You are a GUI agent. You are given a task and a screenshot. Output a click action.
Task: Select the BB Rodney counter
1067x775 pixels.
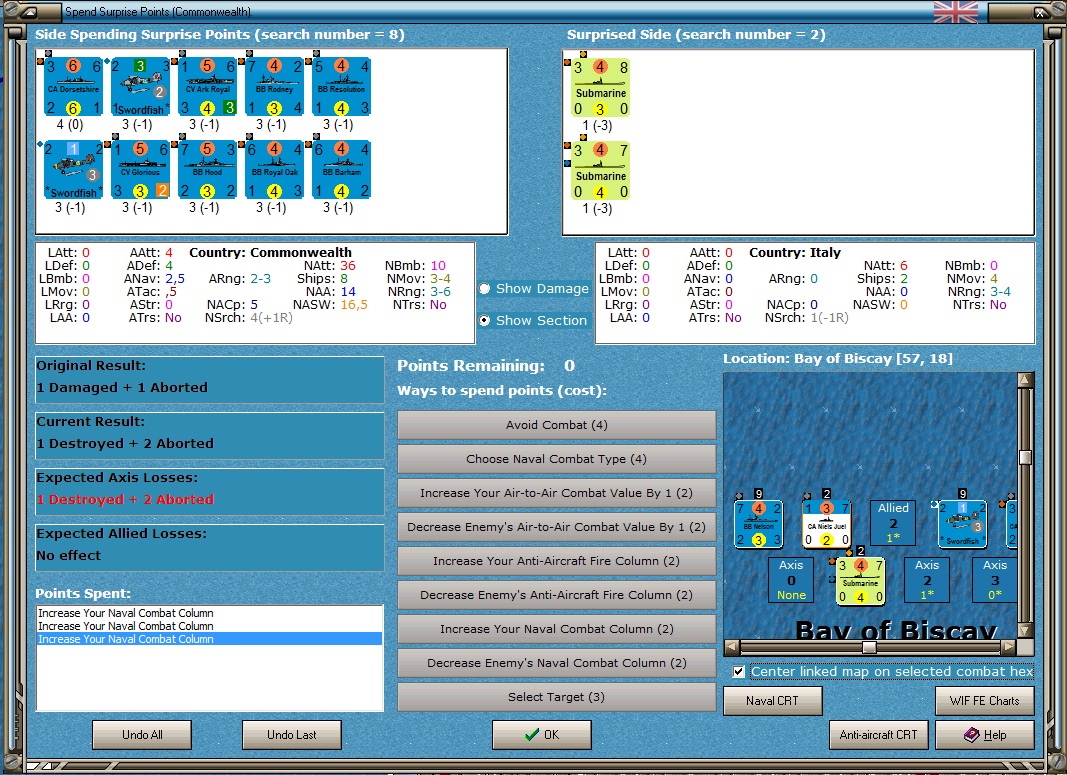coord(275,86)
